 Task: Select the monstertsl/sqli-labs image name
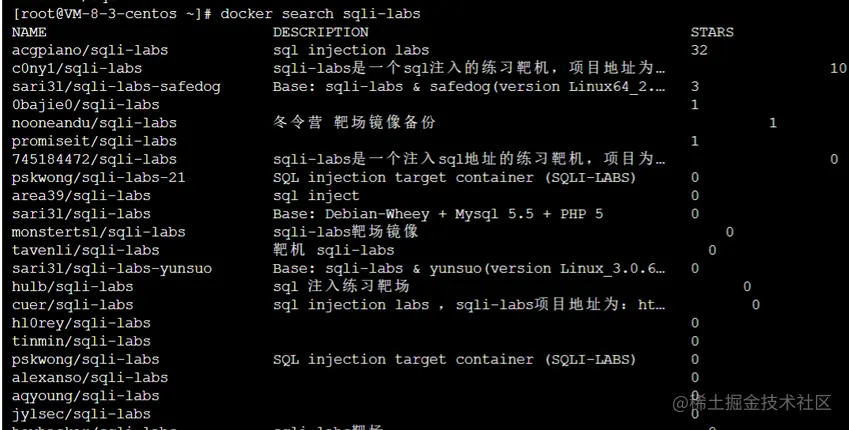[x=99, y=232]
